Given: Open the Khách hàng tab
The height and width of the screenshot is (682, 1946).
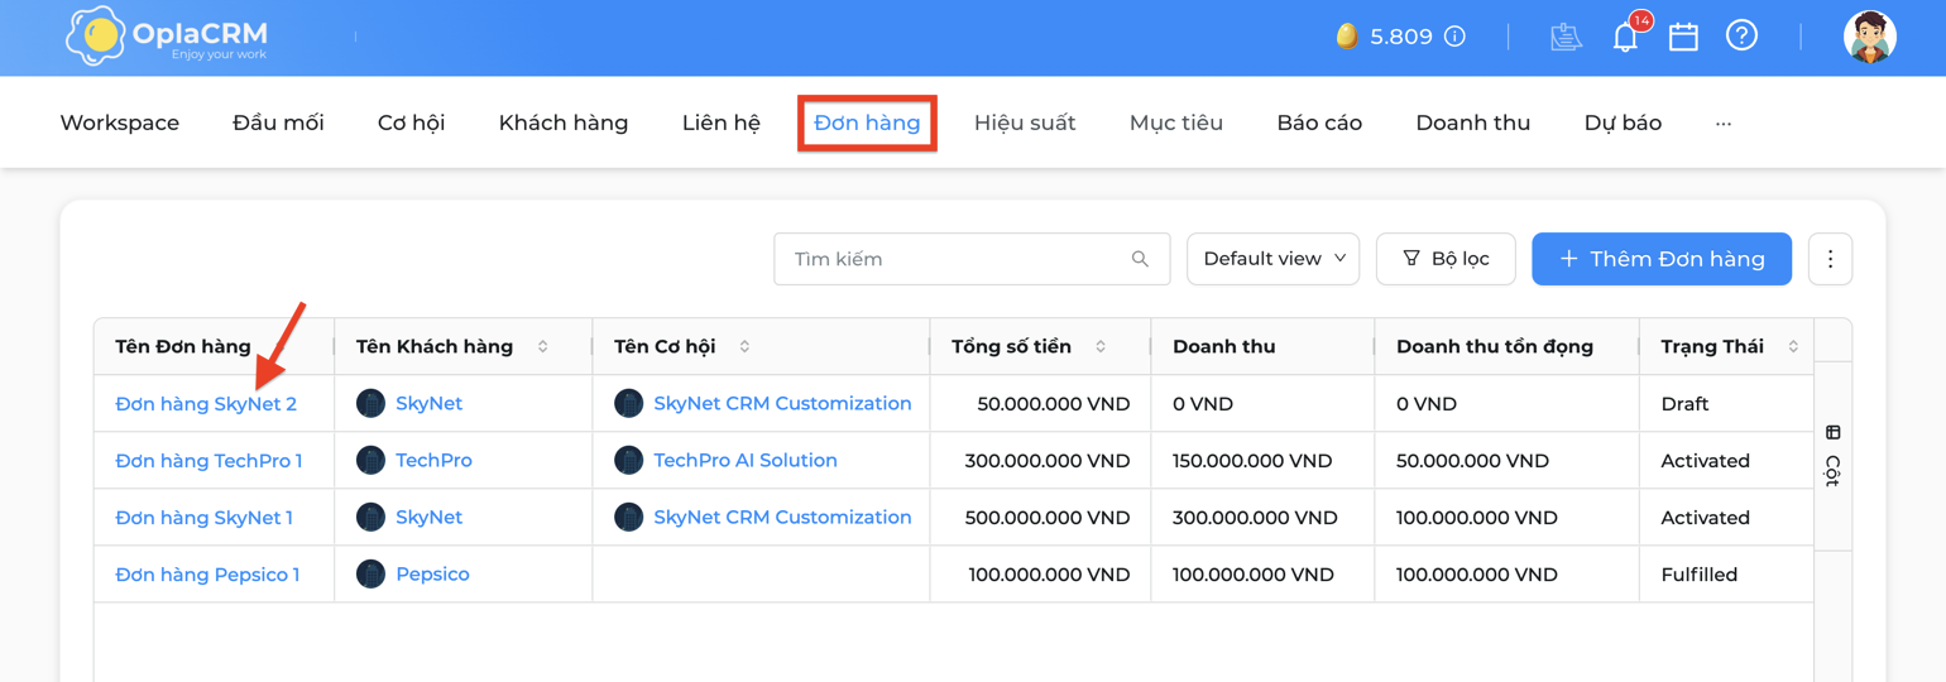Looking at the screenshot, I should coord(563,123).
